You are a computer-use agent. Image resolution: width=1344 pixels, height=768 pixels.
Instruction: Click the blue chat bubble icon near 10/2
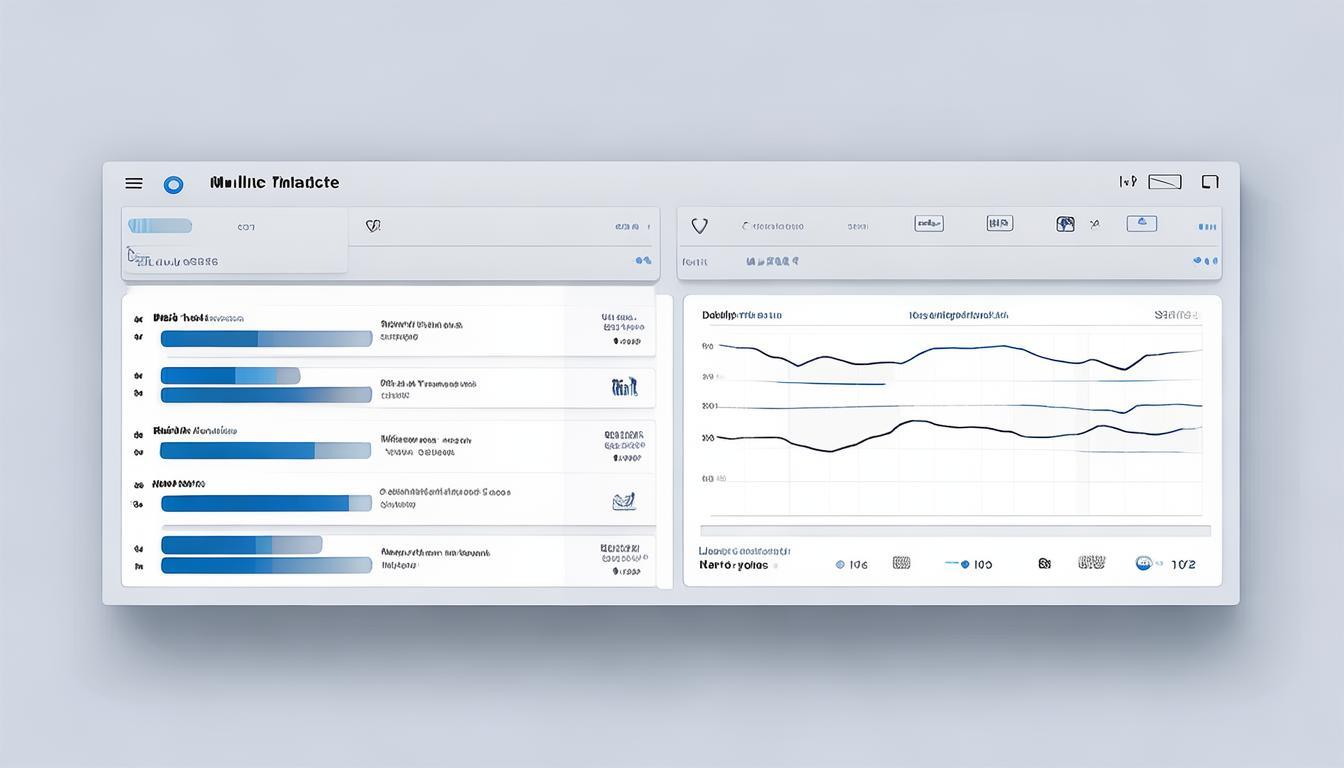click(1144, 563)
